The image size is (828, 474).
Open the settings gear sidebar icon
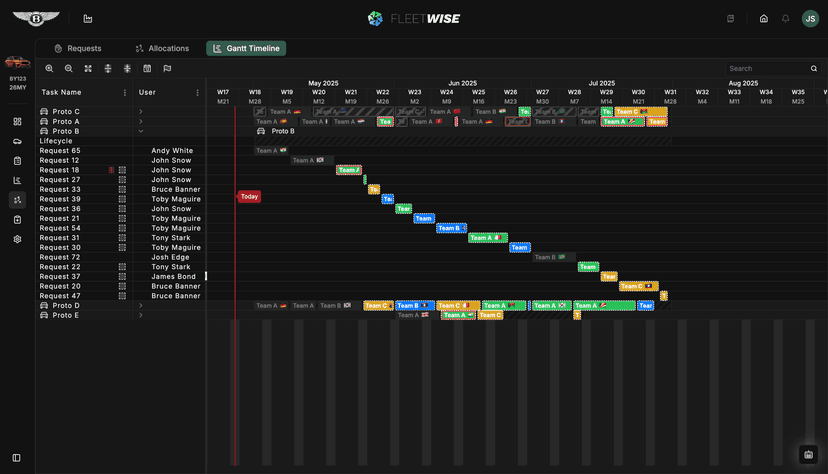(x=17, y=239)
